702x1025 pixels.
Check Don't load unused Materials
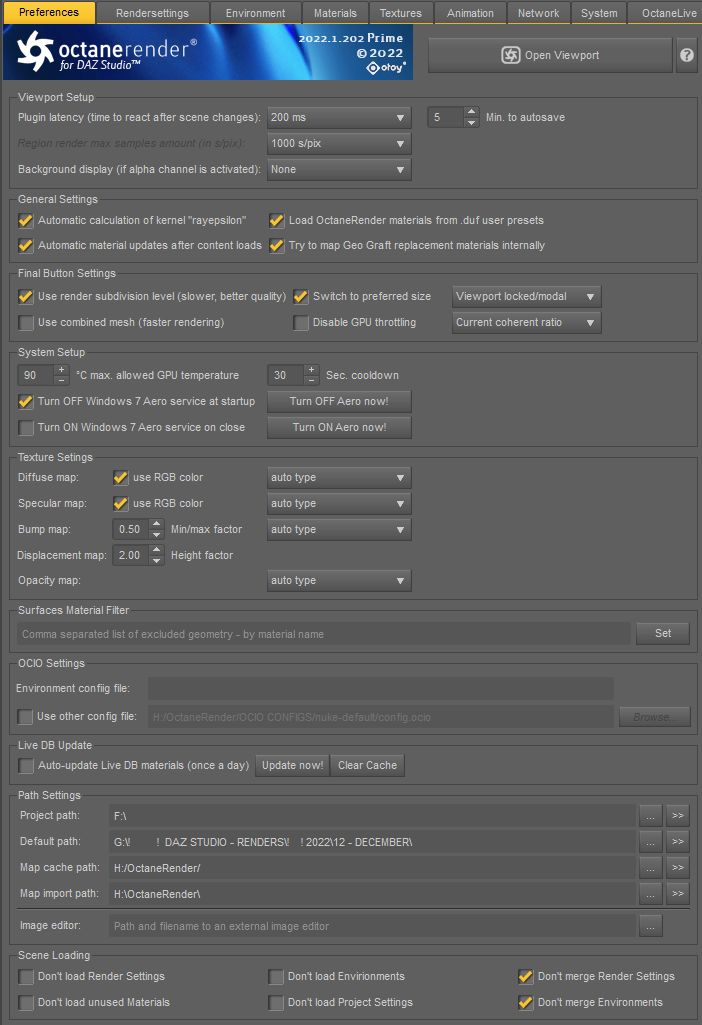point(25,1003)
